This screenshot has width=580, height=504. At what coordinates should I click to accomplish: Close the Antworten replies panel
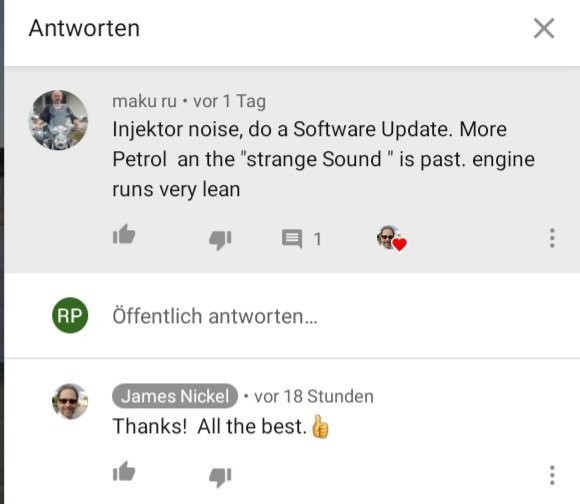544,28
